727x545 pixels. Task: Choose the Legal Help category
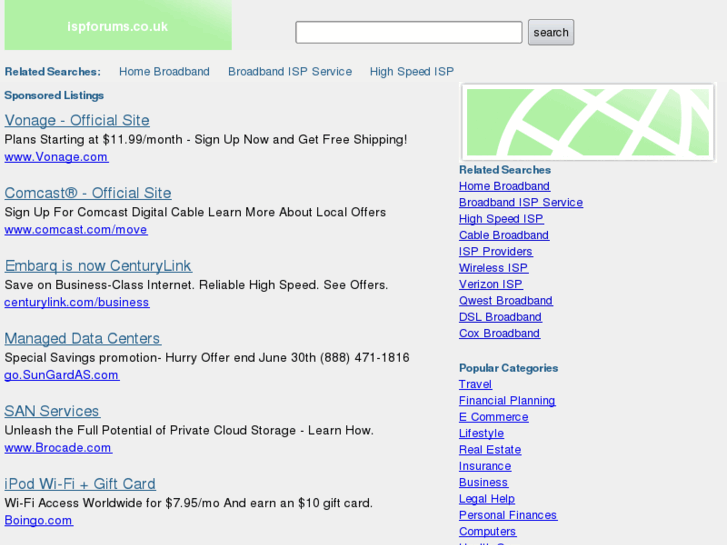point(487,499)
